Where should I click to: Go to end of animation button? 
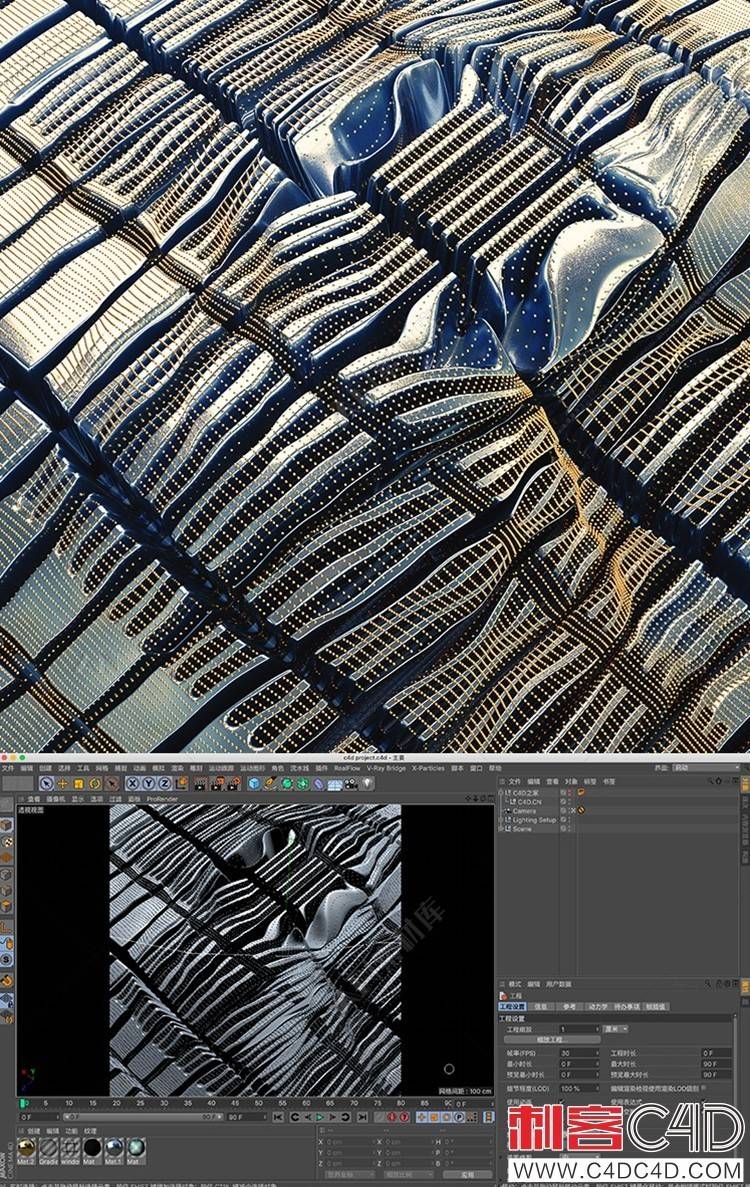(x=362, y=1117)
